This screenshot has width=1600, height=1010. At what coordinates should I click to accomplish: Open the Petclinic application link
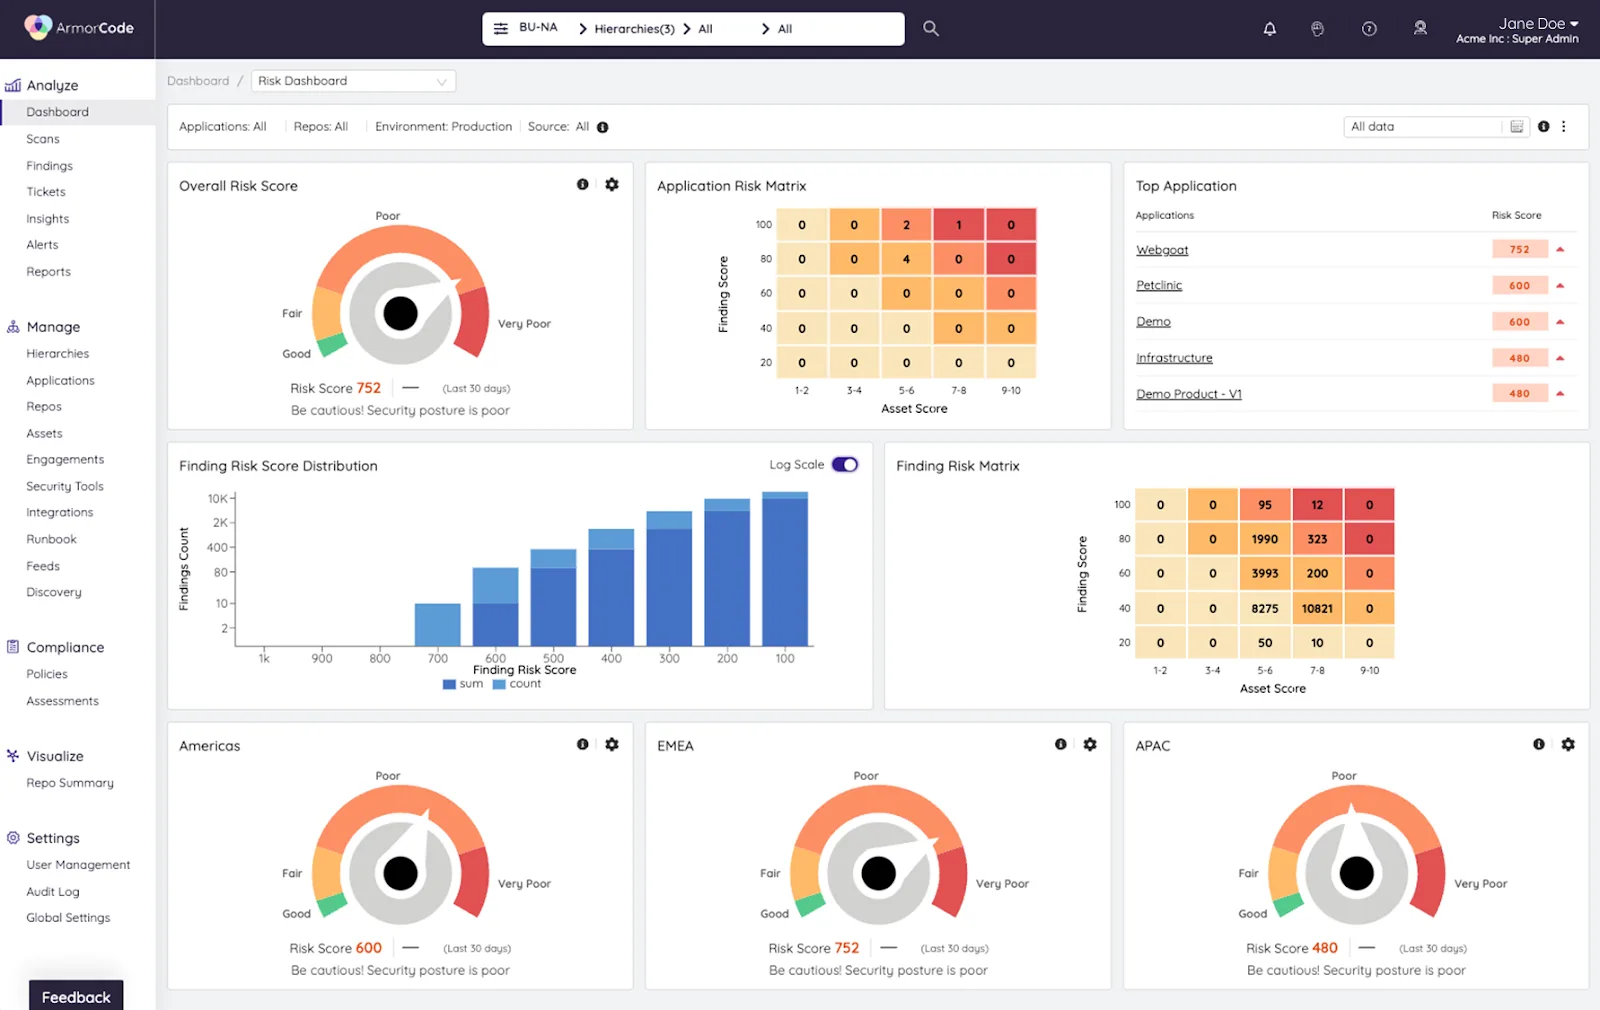[x=1159, y=285]
